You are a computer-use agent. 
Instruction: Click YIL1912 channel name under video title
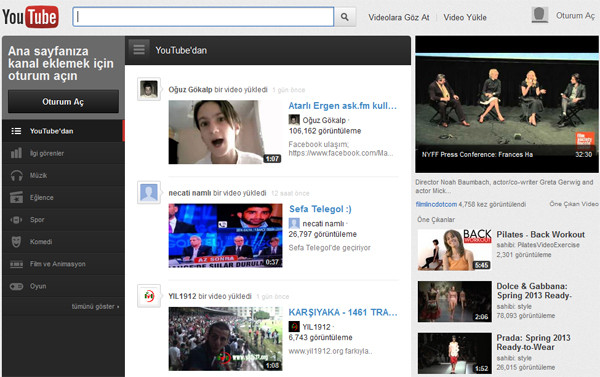[316, 327]
